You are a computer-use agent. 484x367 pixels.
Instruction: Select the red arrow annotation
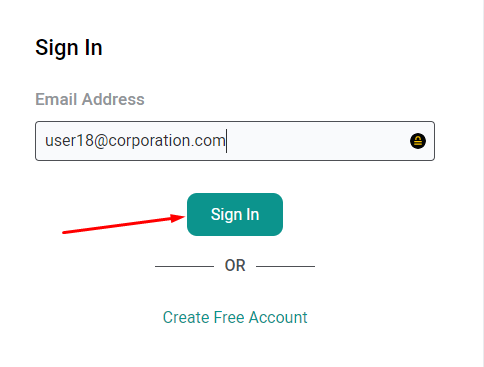pos(123,224)
